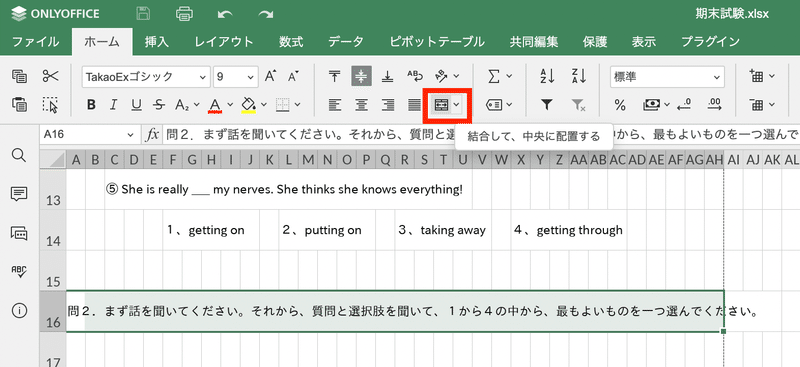Decrease the font size
Screen dimensions: 800x367
tap(293, 77)
